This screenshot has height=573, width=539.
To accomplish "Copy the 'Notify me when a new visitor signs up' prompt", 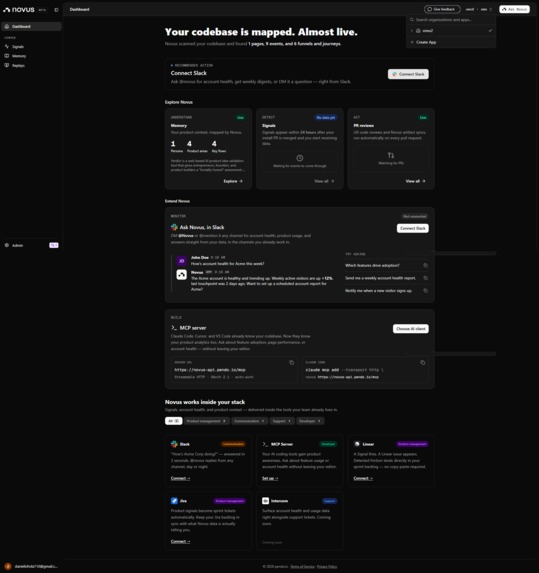I will (425, 291).
